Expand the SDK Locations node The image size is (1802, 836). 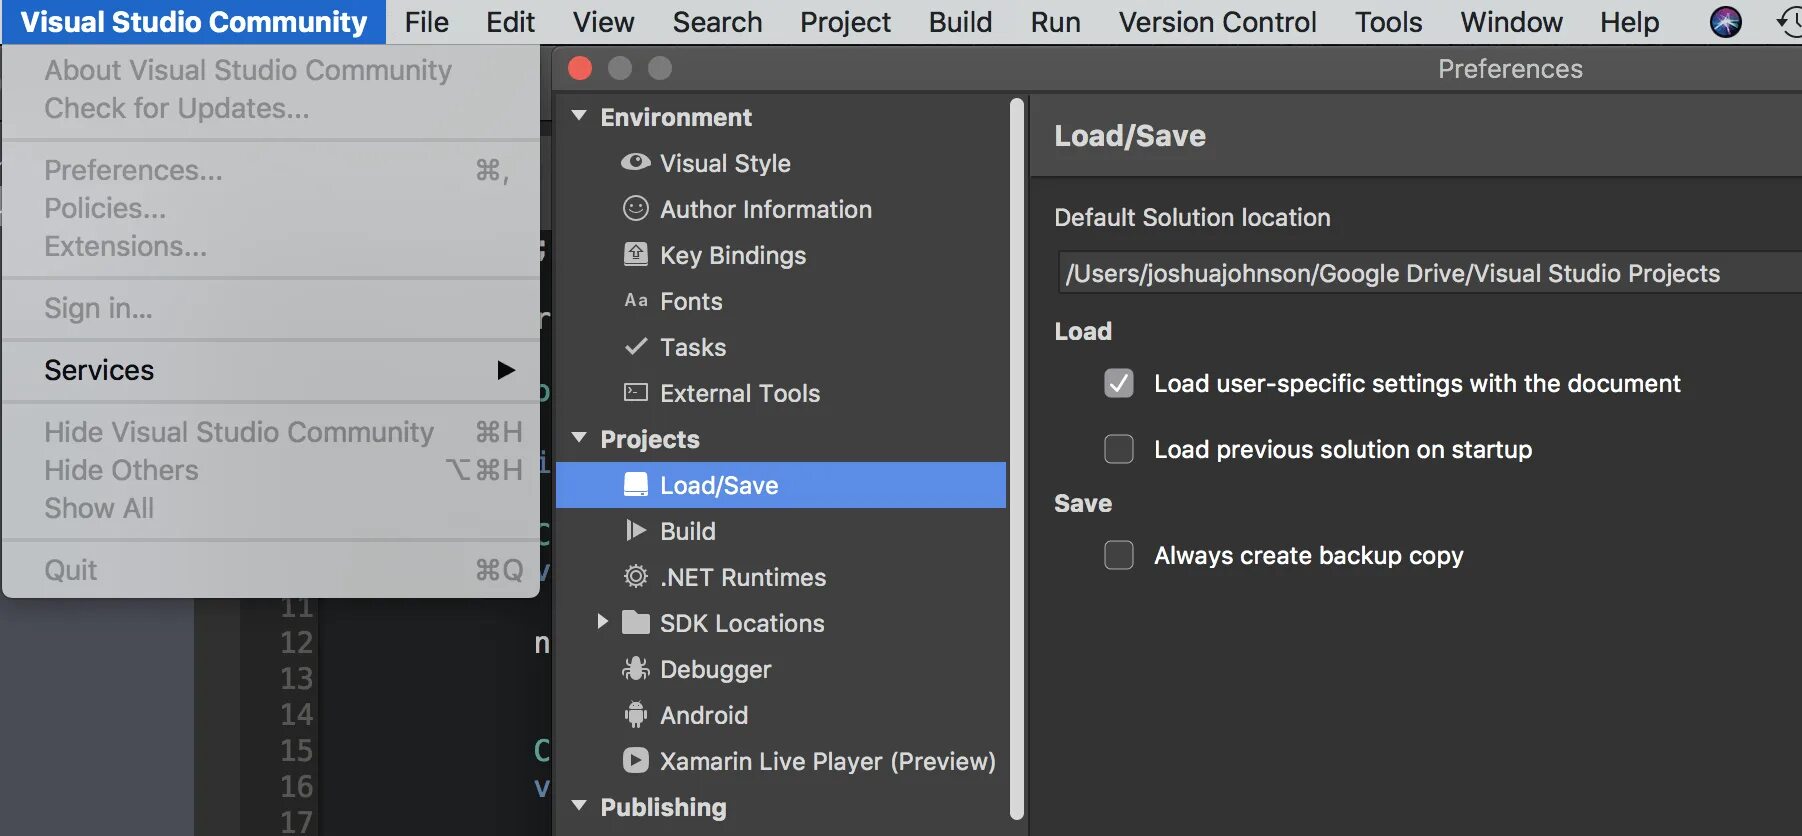(x=602, y=622)
